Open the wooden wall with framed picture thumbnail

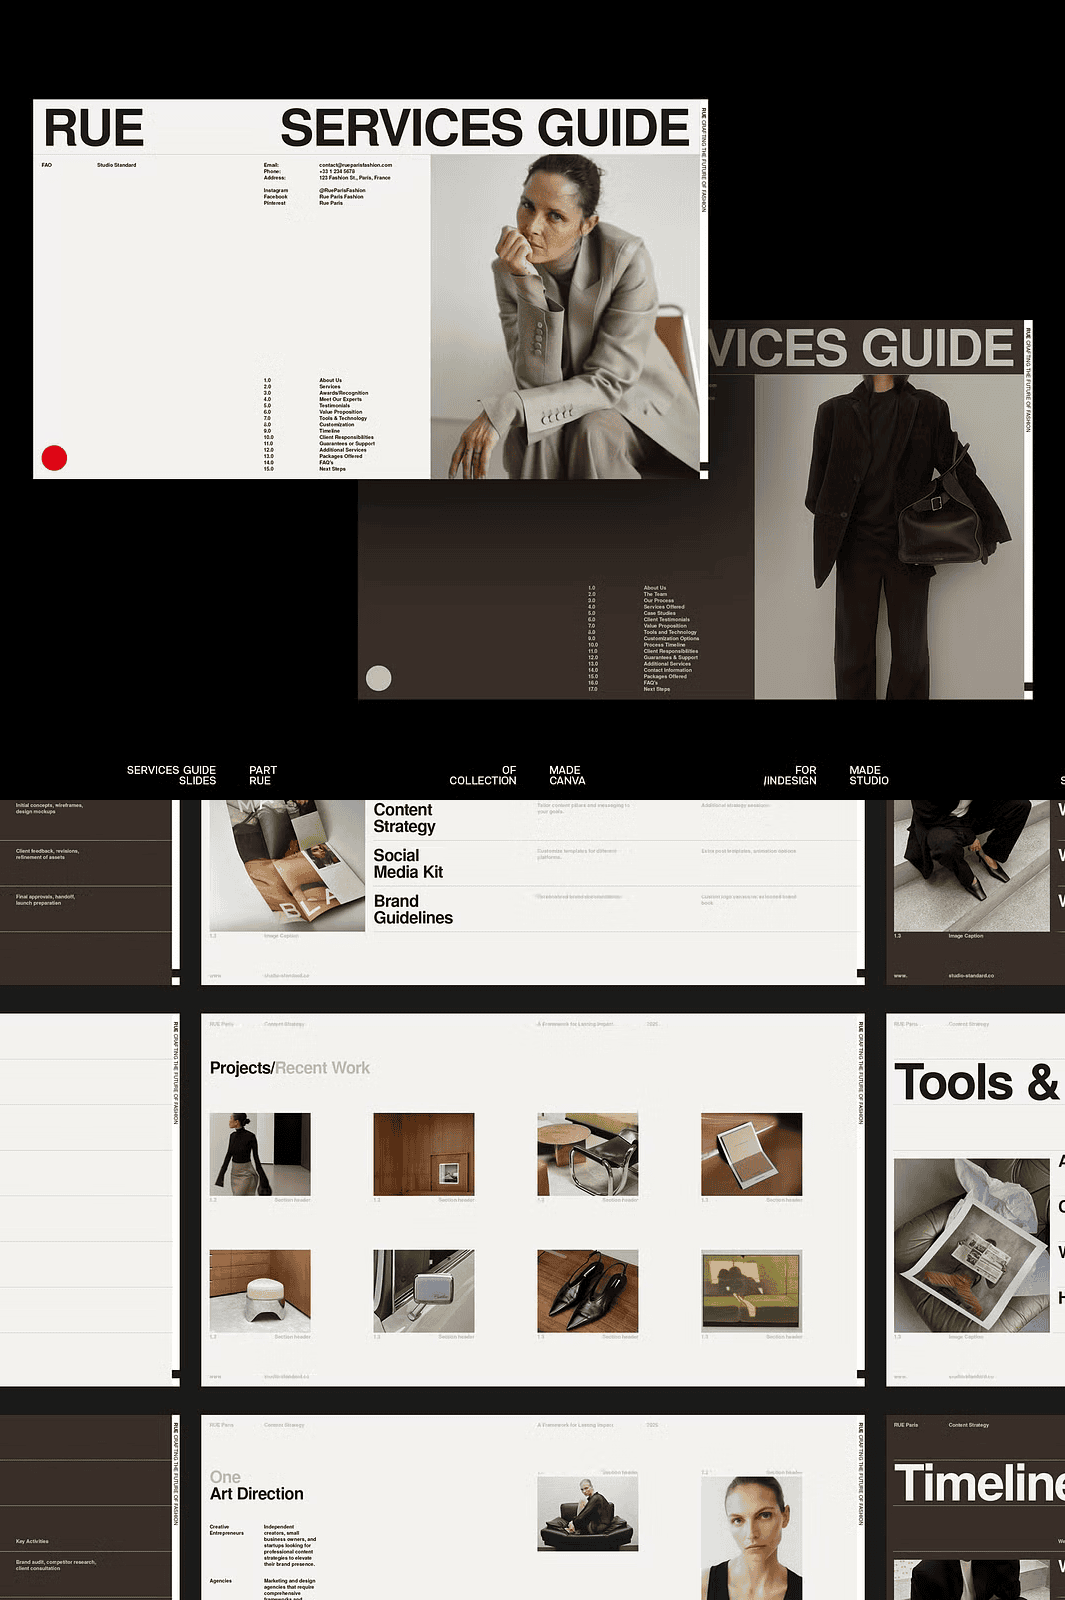point(423,1154)
